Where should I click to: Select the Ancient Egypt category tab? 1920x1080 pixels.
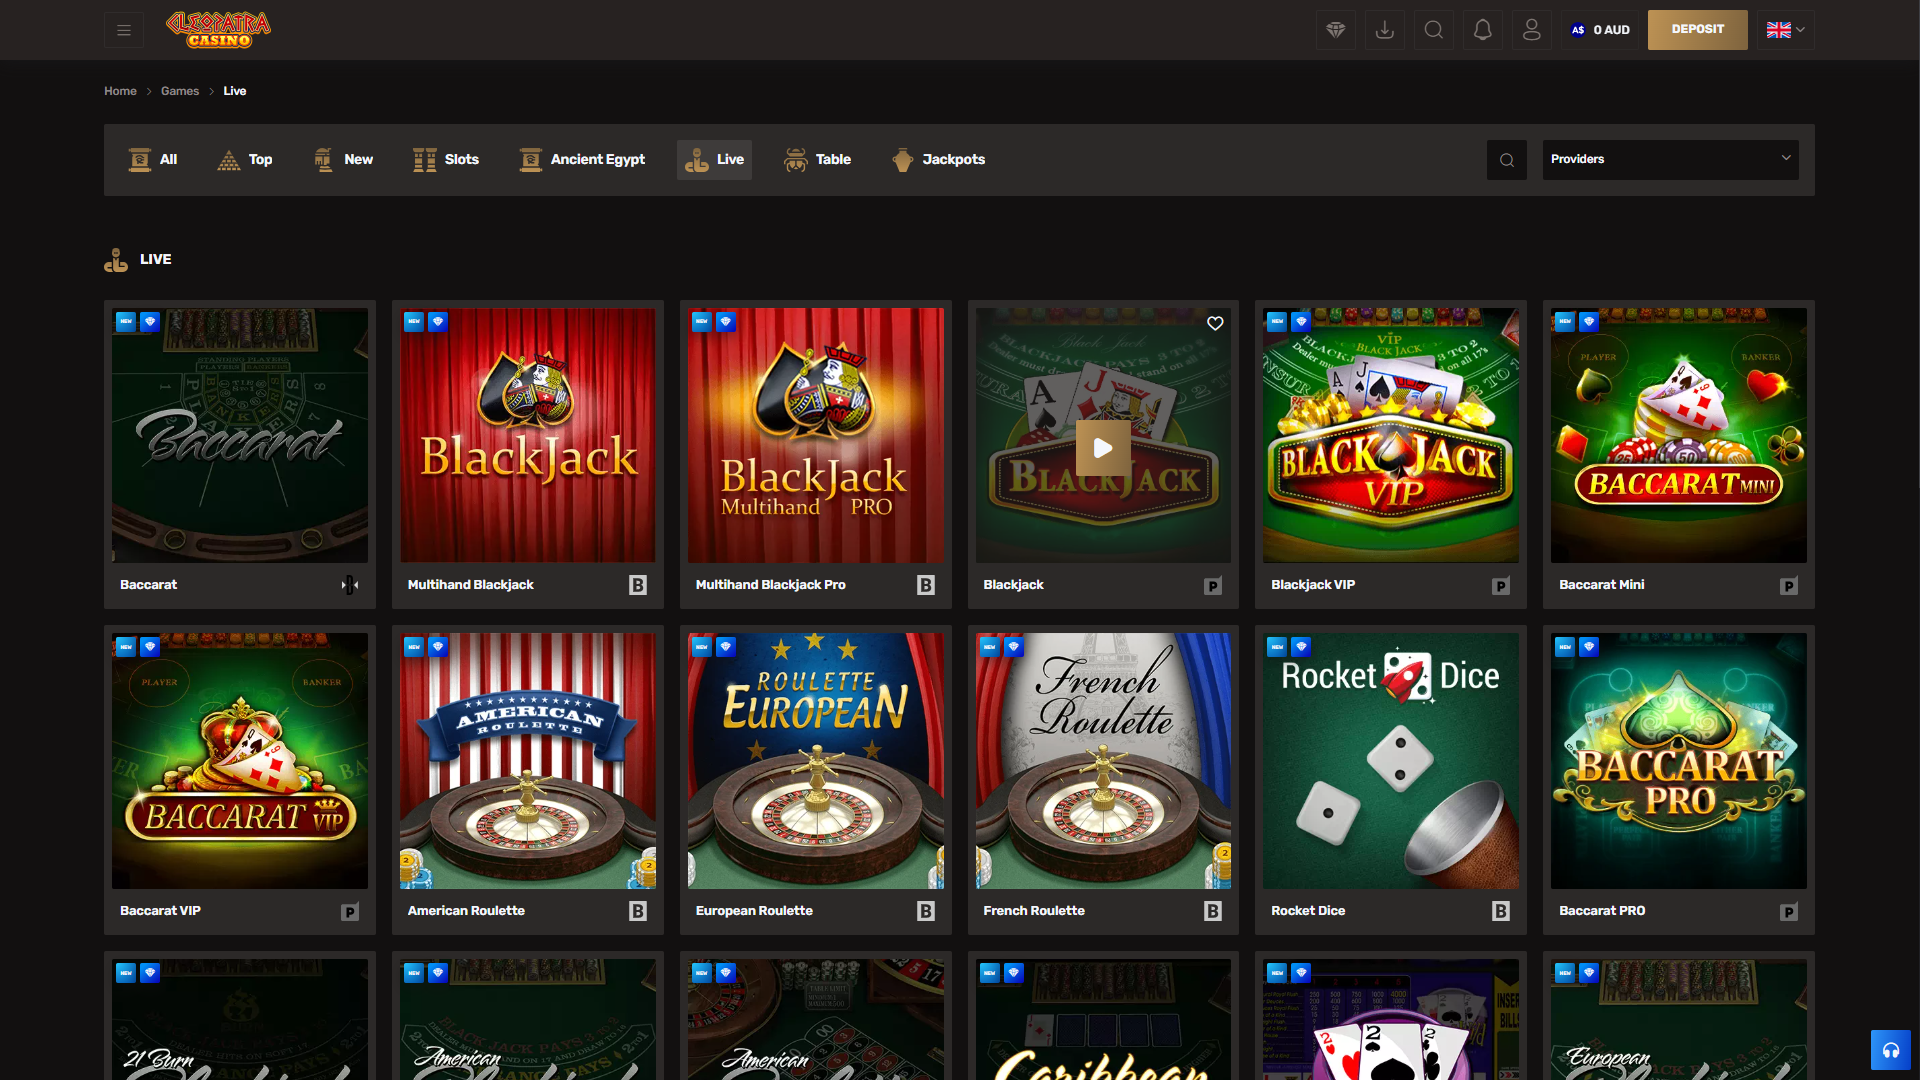pos(582,160)
